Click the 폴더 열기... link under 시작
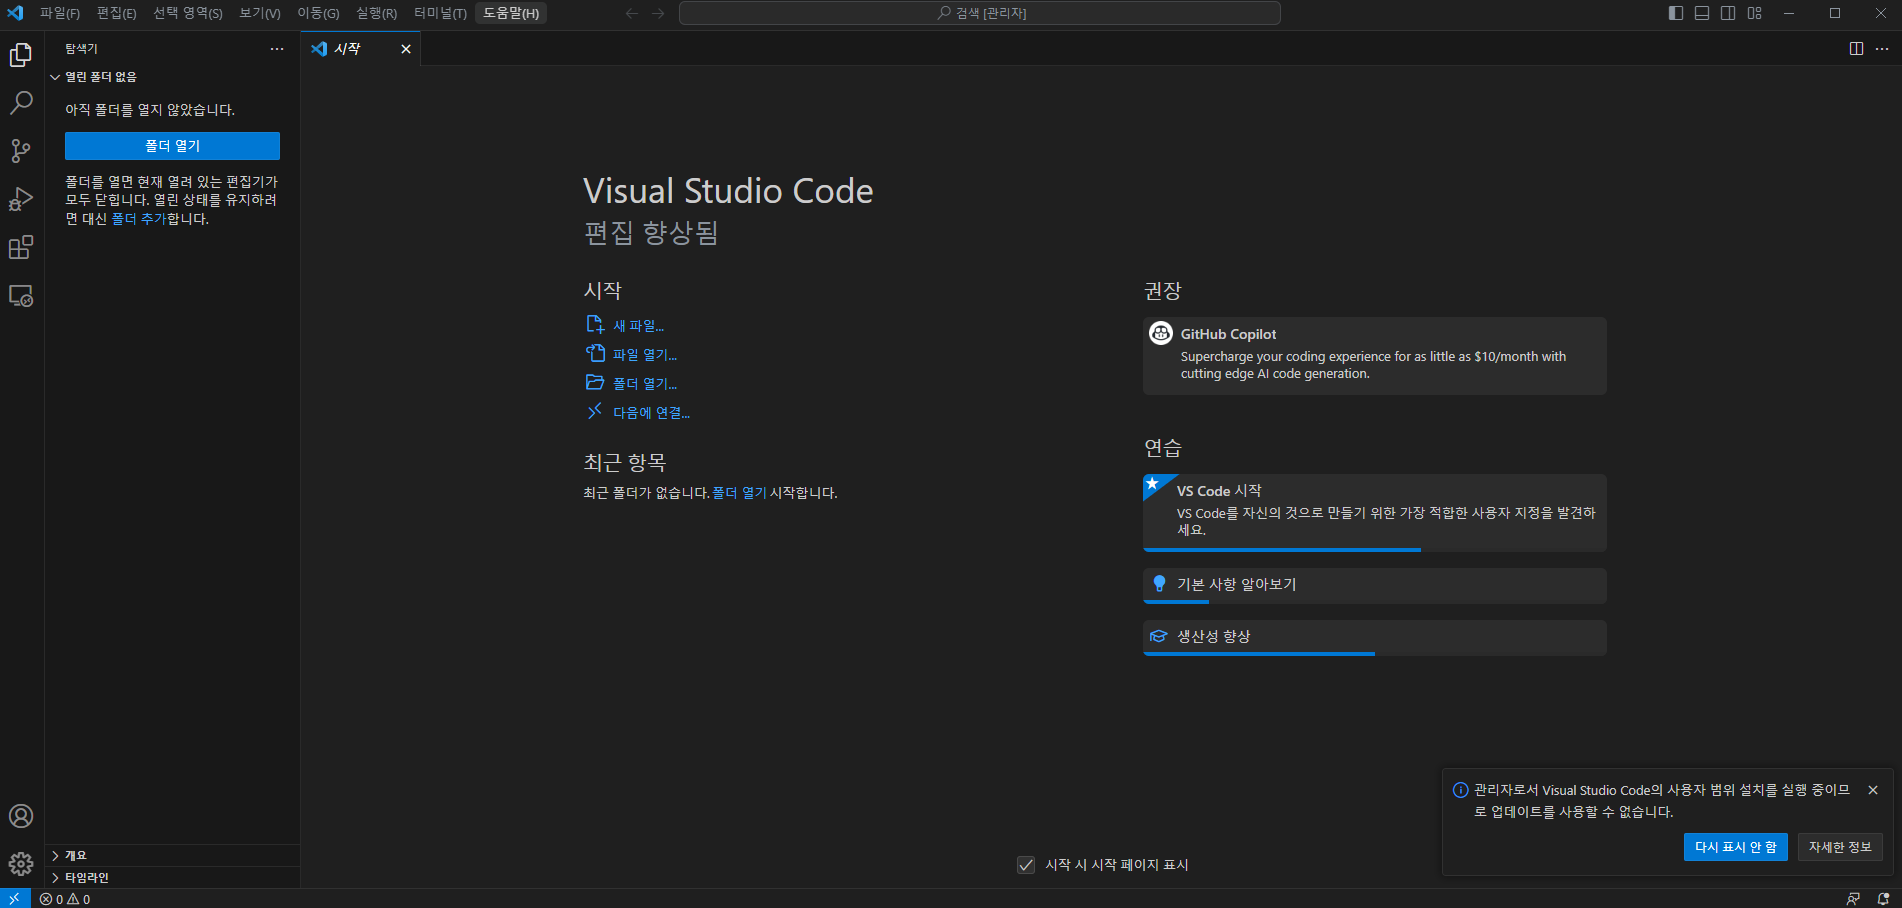The width and height of the screenshot is (1902, 908). 645,384
